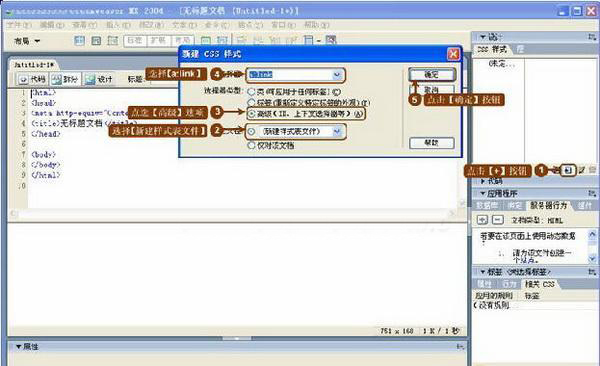Switch to 布局 mode in layout bar

pos(183,41)
